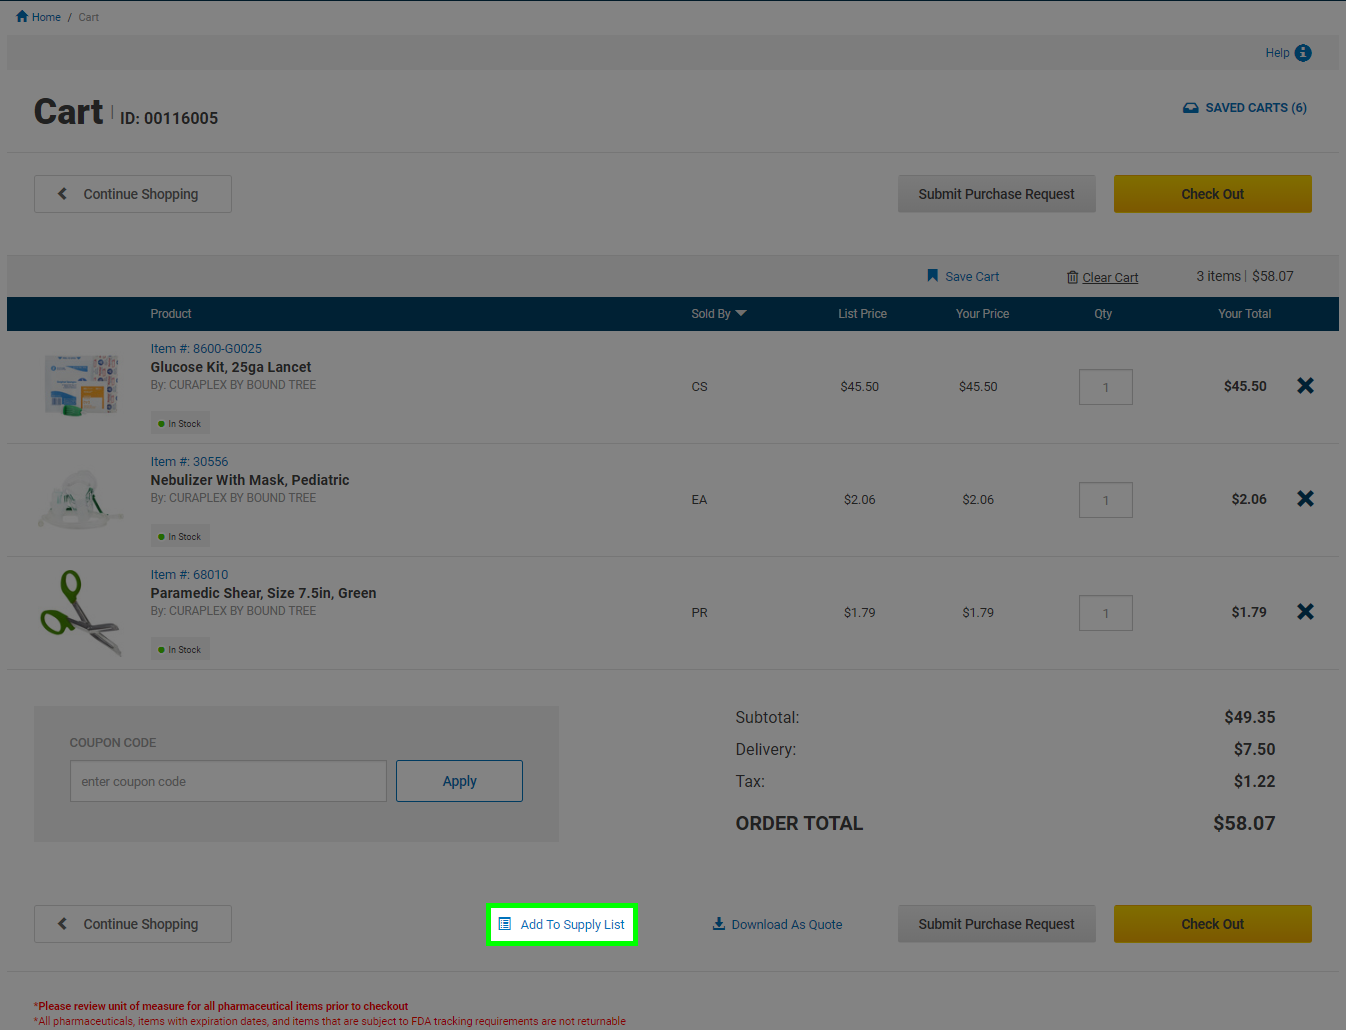Click Add To Supply List link
Screen dimensions: 1346x1030
click(x=562, y=925)
